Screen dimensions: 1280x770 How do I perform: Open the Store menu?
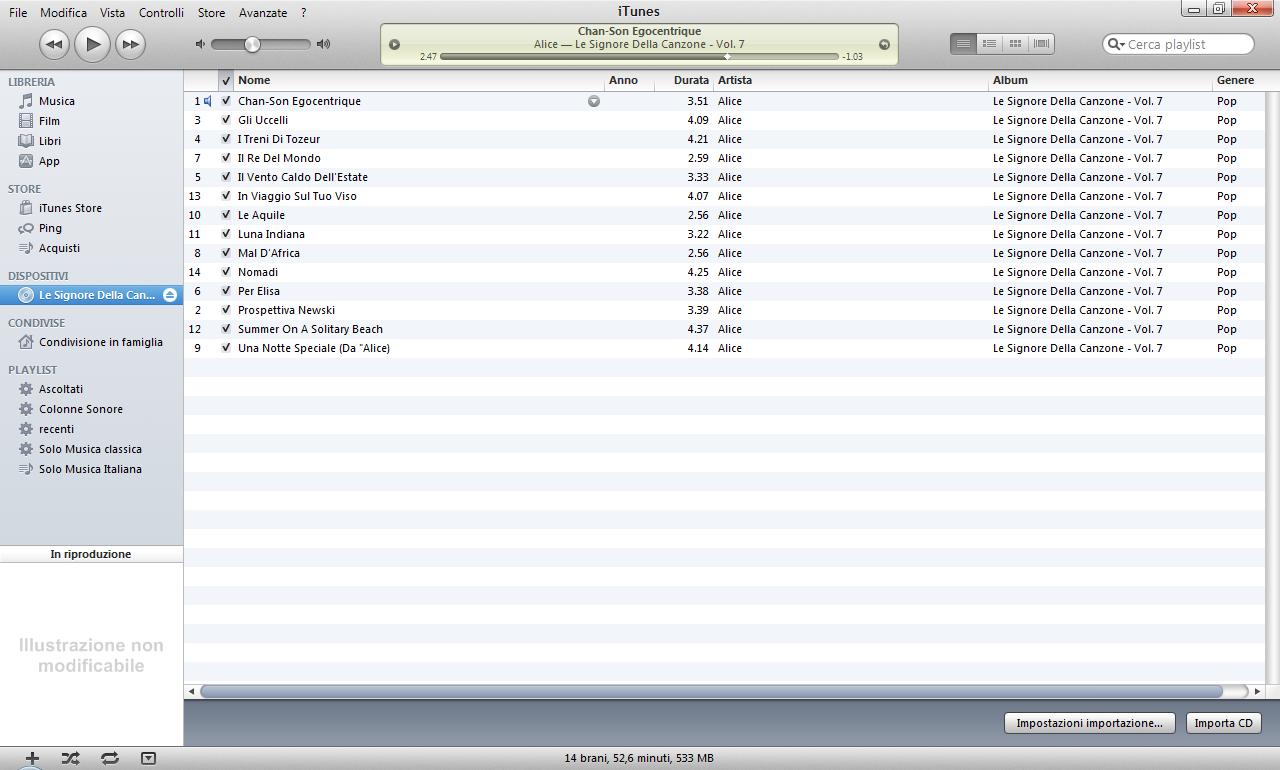211,13
